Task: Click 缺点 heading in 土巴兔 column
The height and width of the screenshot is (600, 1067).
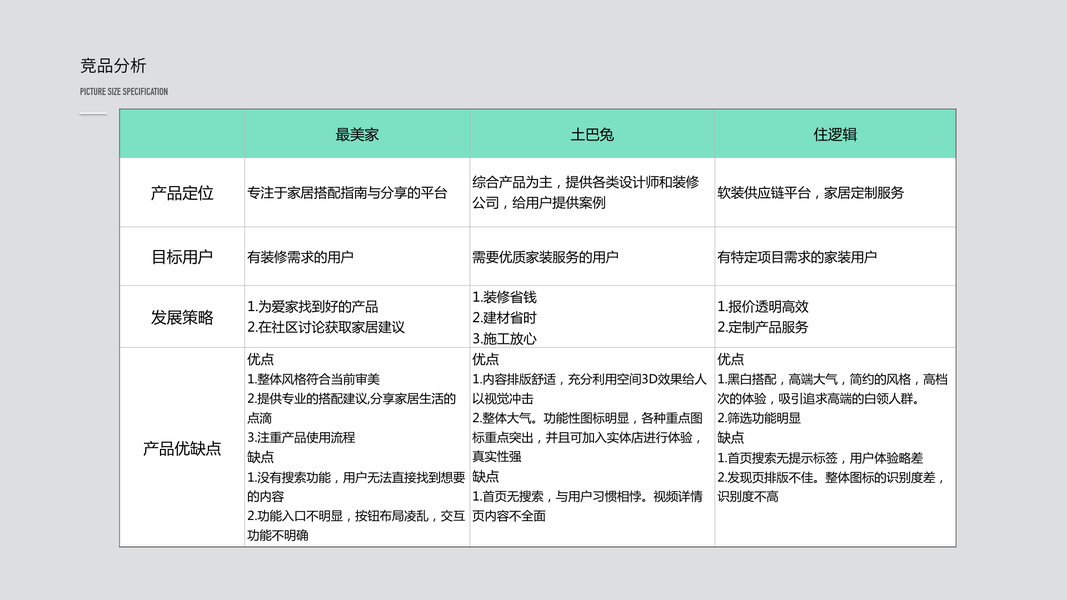Action: (x=486, y=476)
